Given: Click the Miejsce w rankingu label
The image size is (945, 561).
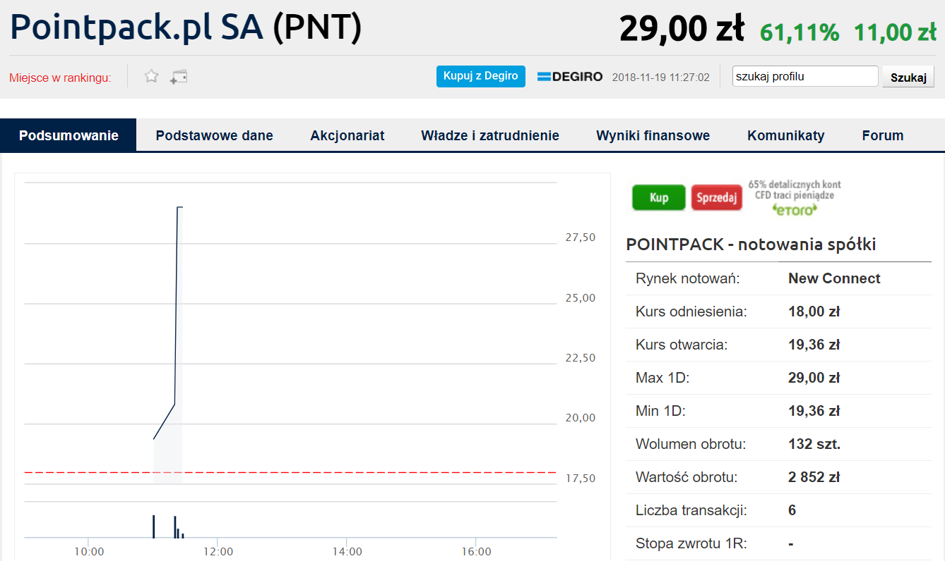Looking at the screenshot, I should (60, 78).
